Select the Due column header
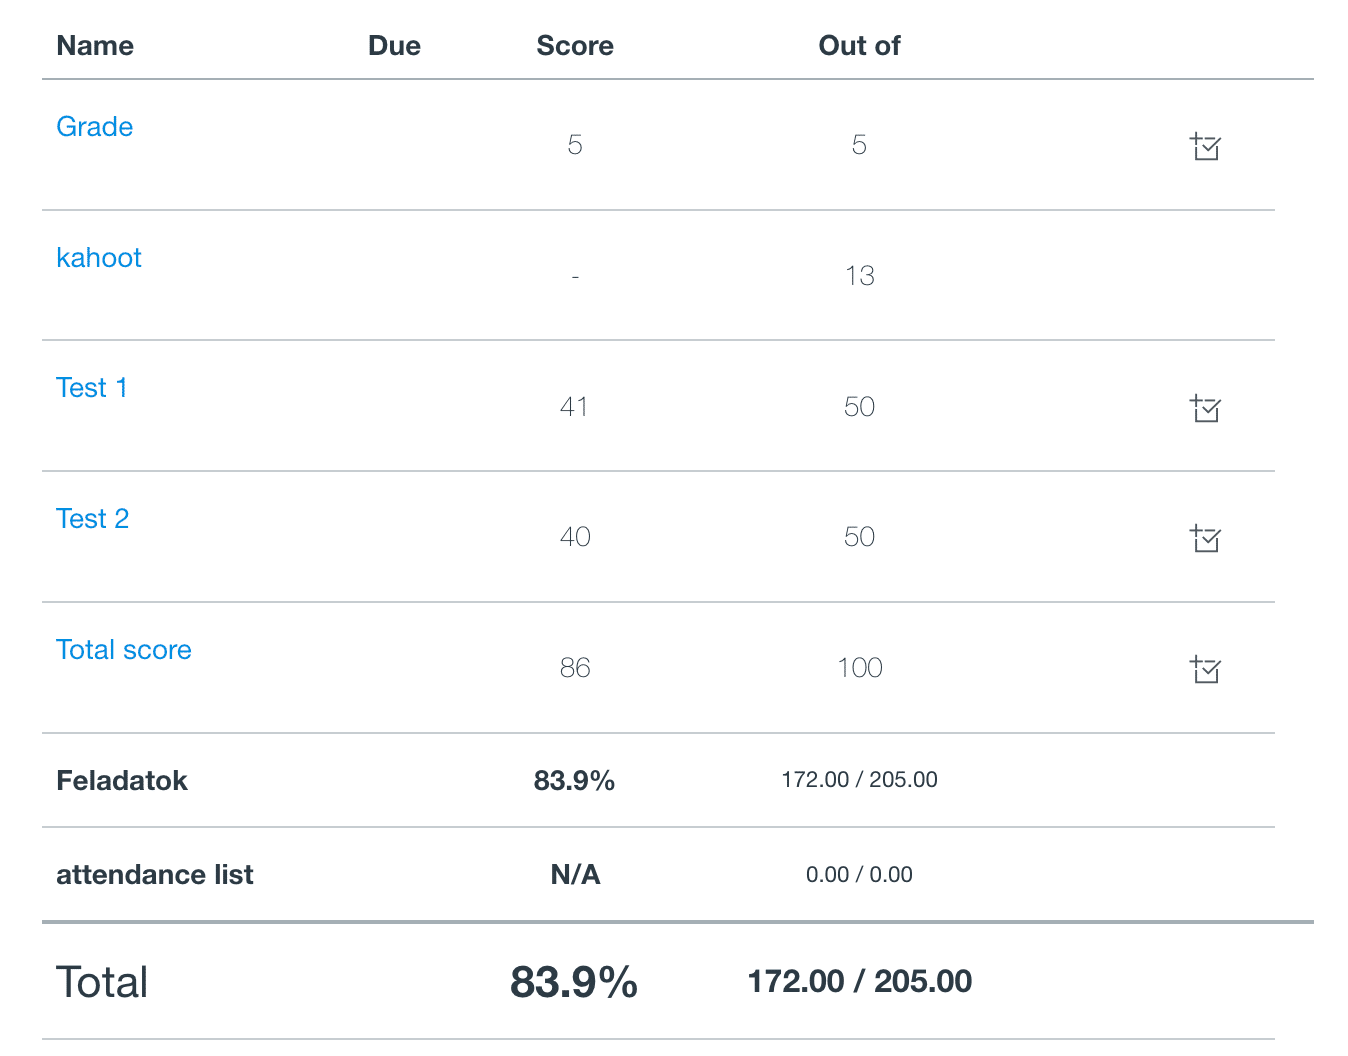1348x1056 pixels. click(394, 46)
